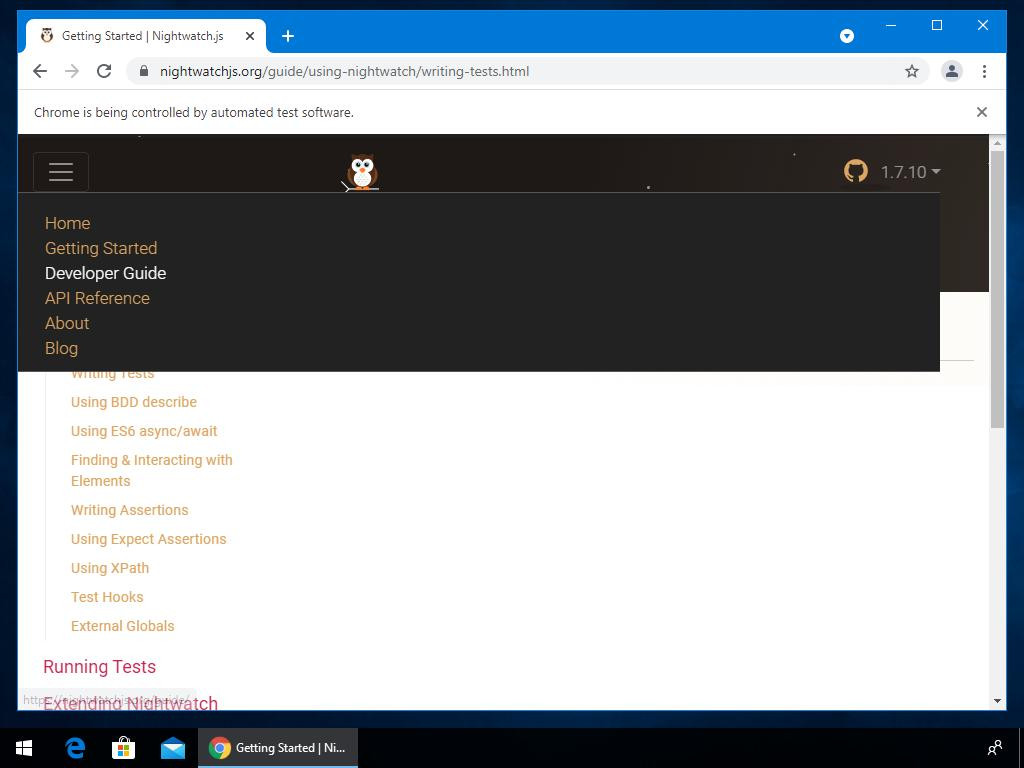Viewport: 1024px width, 768px height.
Task: Click the scrollbar up arrow
Action: point(997,143)
